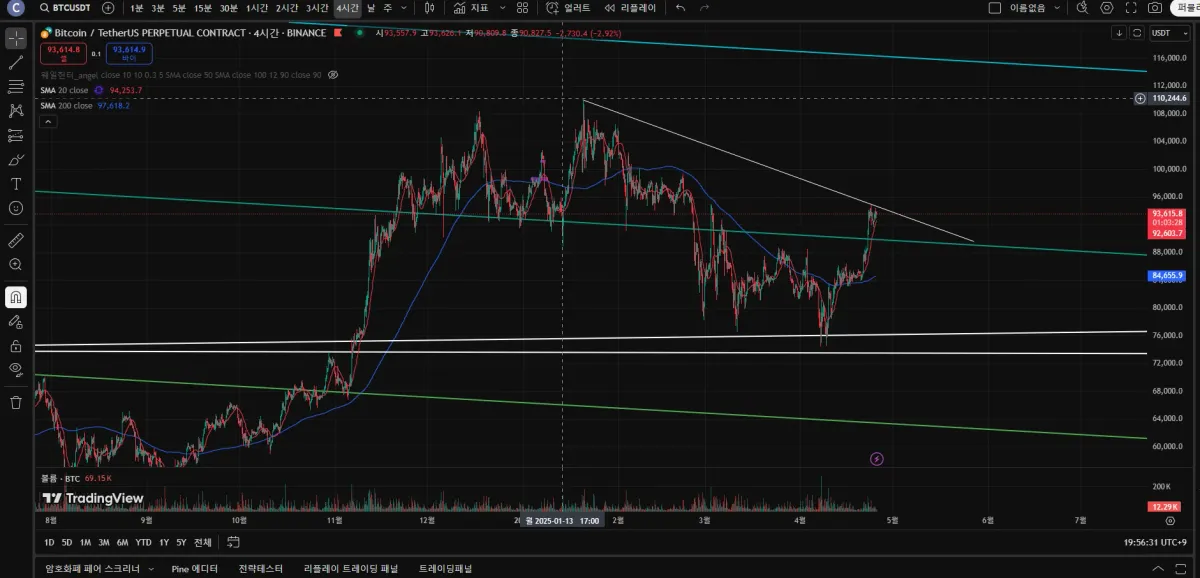
Task: Click the 퍼블리시 publish button
Action: (x=1186, y=8)
